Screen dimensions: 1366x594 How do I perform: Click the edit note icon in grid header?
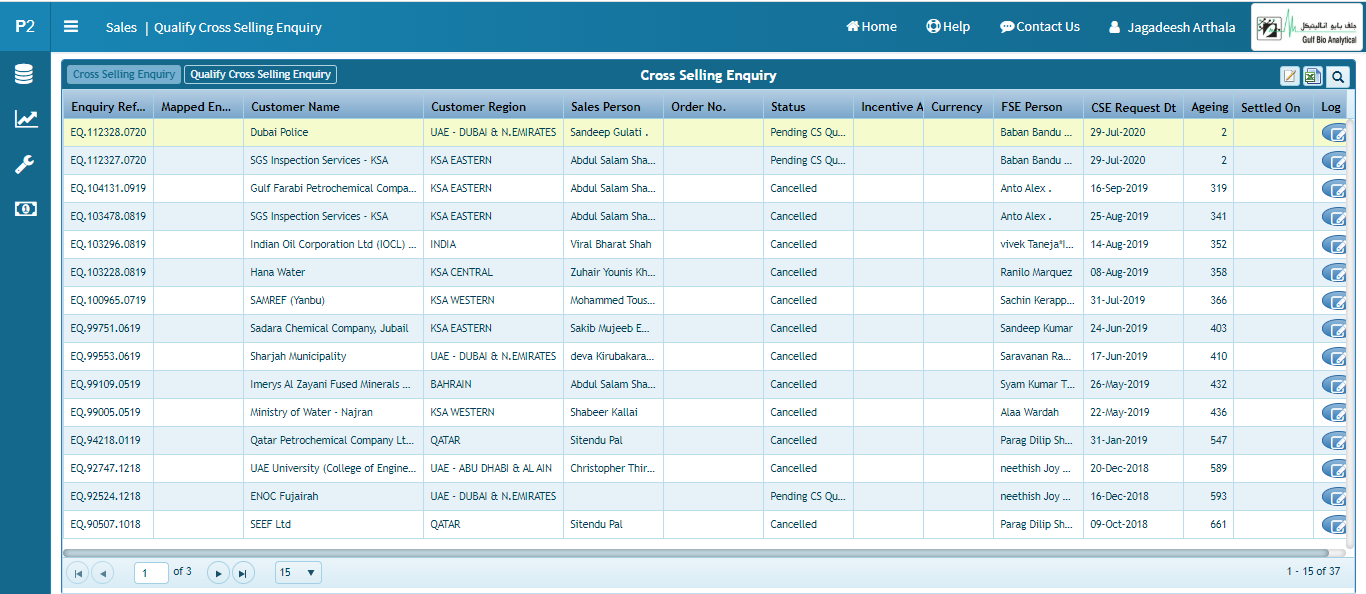pos(1291,76)
